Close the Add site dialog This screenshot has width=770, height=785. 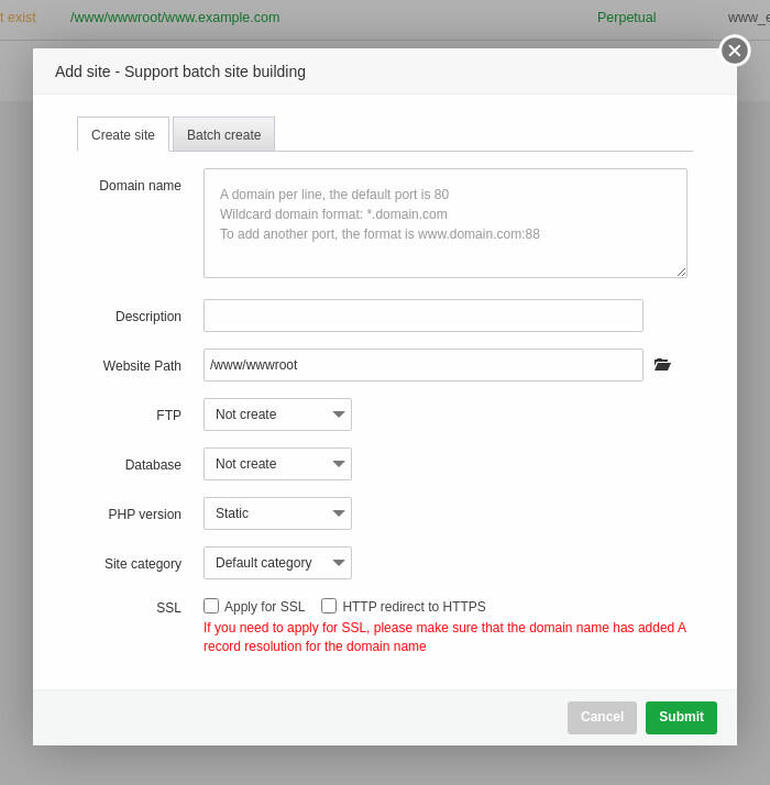[x=734, y=51]
